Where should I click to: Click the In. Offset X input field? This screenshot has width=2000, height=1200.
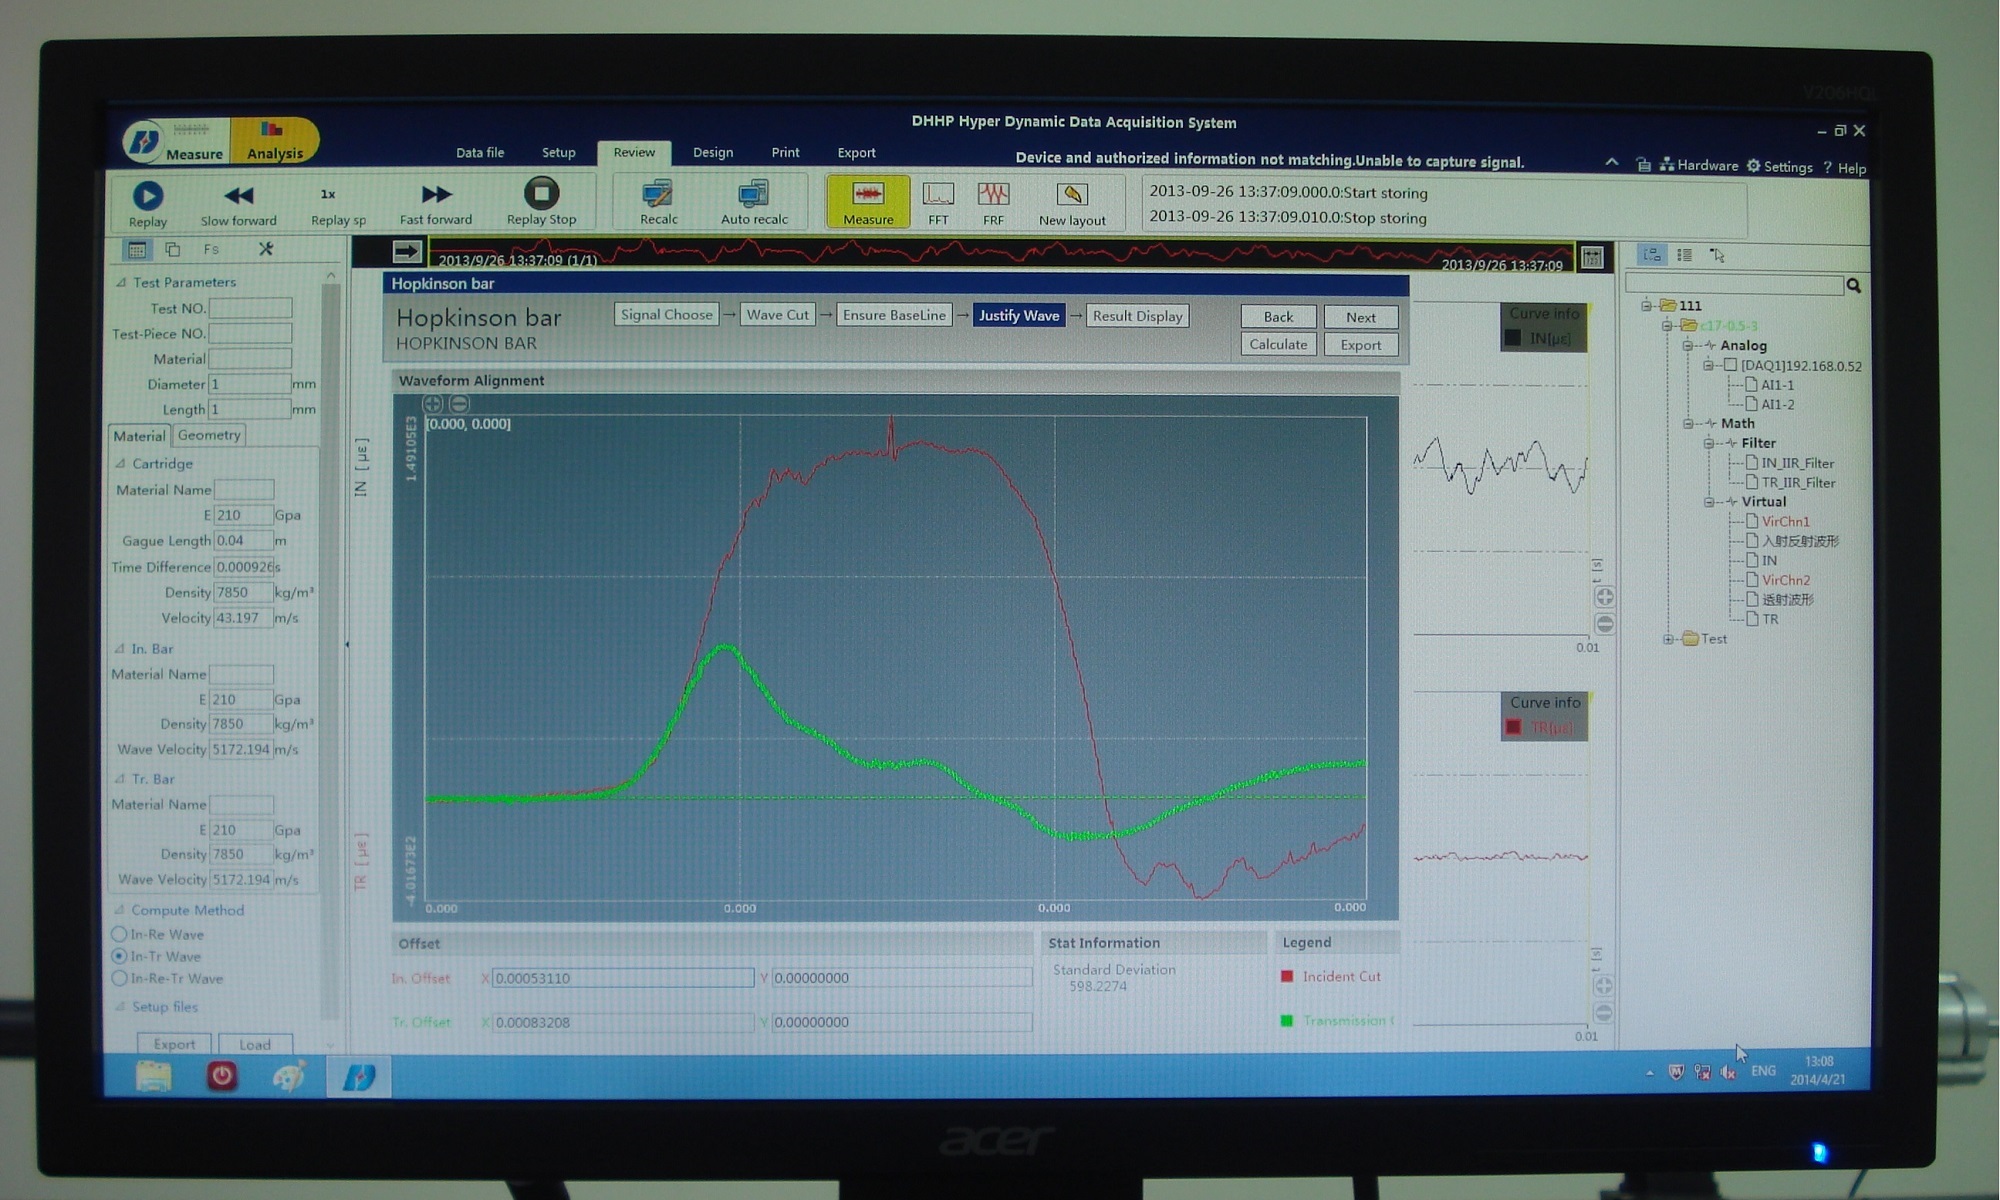622,978
